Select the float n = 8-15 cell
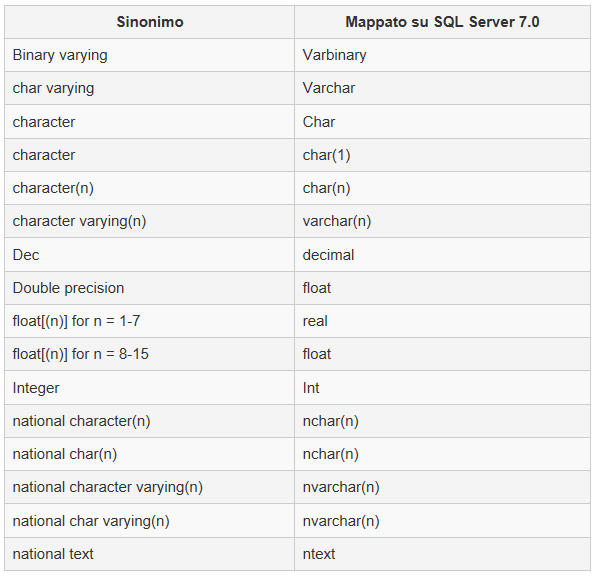Screen dimensions: 597x576 tap(150, 354)
